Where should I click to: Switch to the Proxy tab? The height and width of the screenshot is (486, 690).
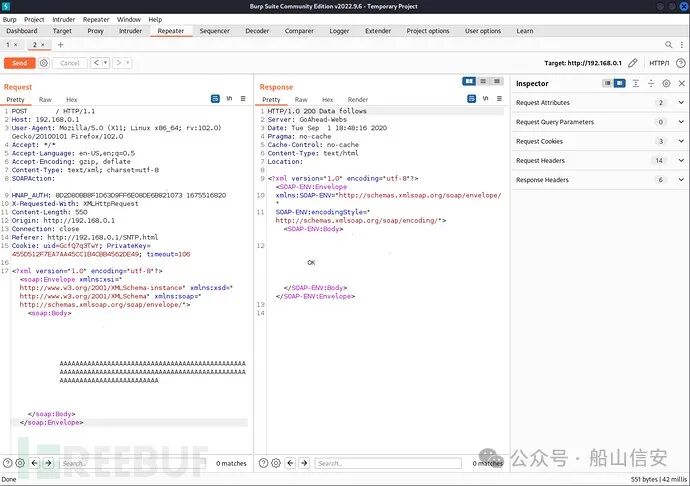pos(95,31)
